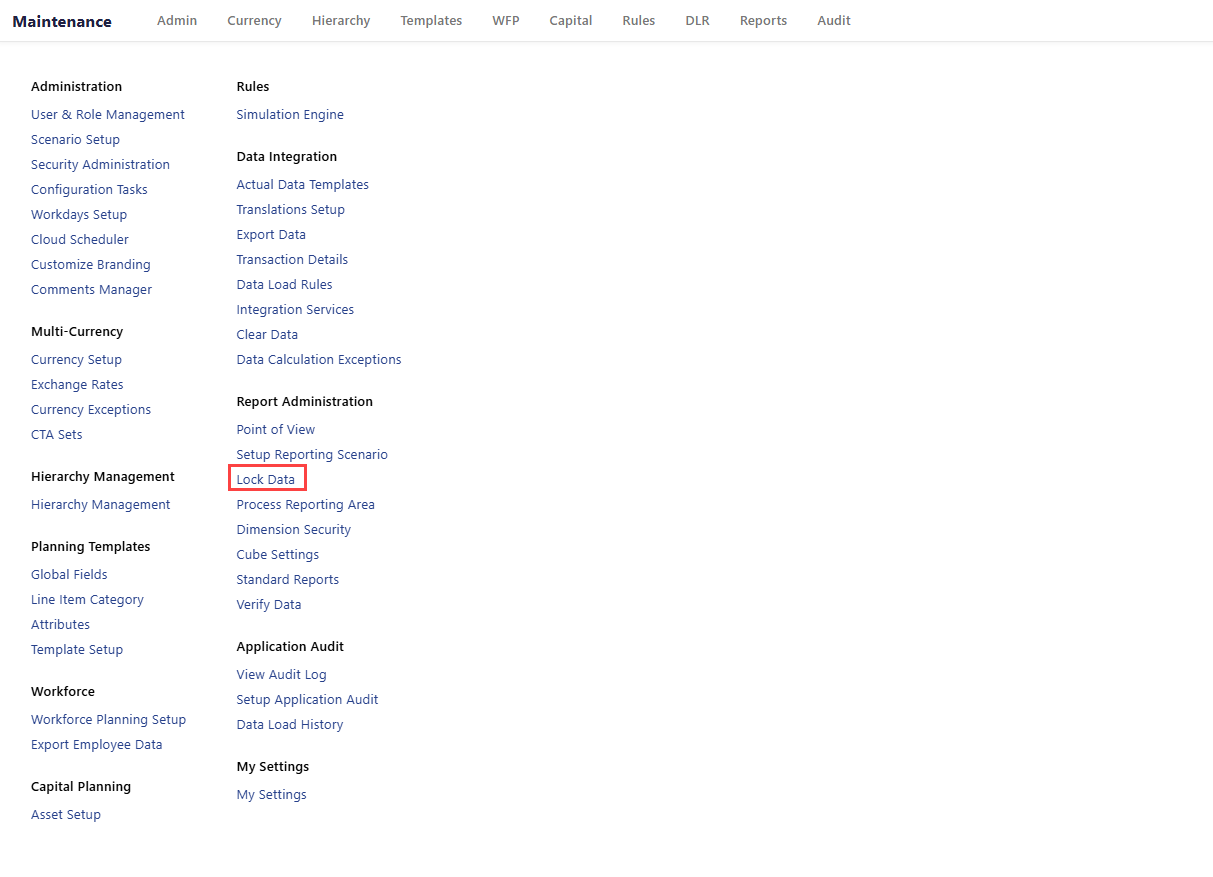
Task: Click the Admin menu in top navigation
Action: click(x=177, y=21)
